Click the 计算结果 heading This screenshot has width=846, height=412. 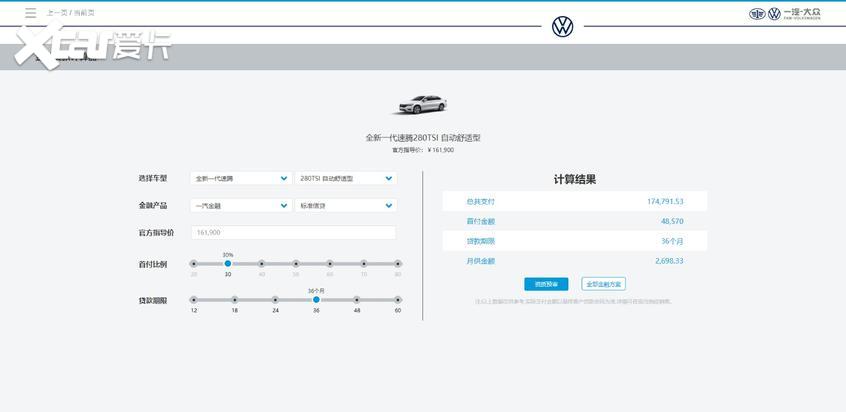575,180
